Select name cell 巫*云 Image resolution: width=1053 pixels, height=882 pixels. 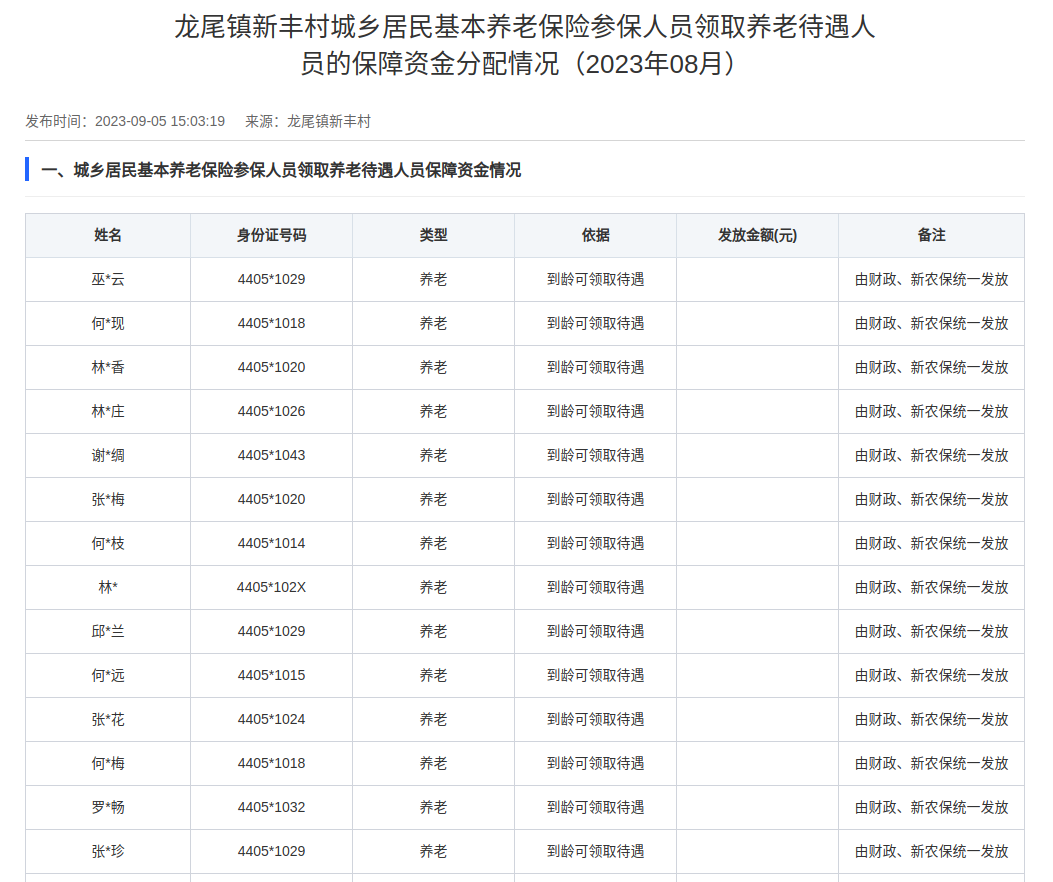pos(108,279)
